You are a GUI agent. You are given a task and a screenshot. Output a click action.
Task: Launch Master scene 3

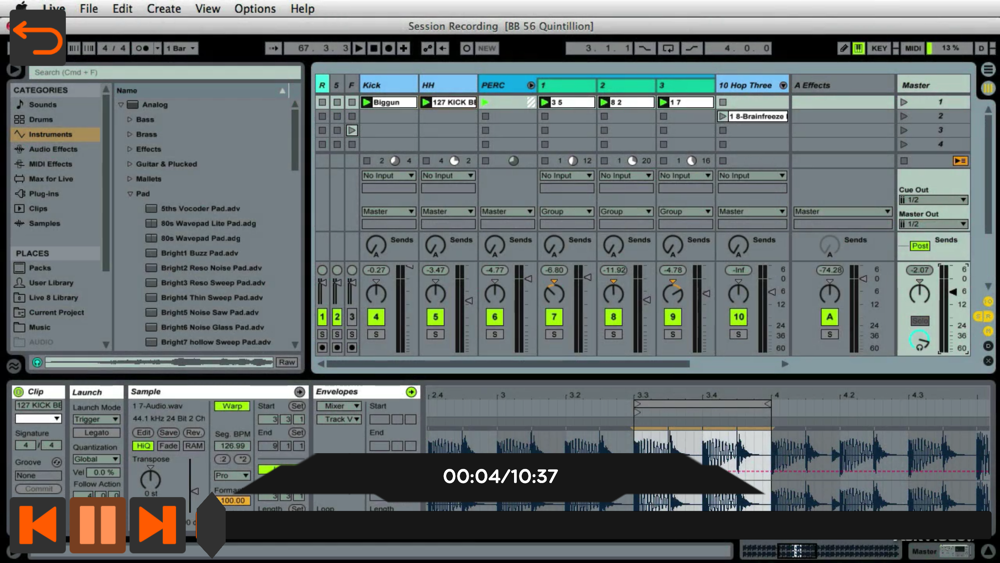pyautogui.click(x=904, y=130)
